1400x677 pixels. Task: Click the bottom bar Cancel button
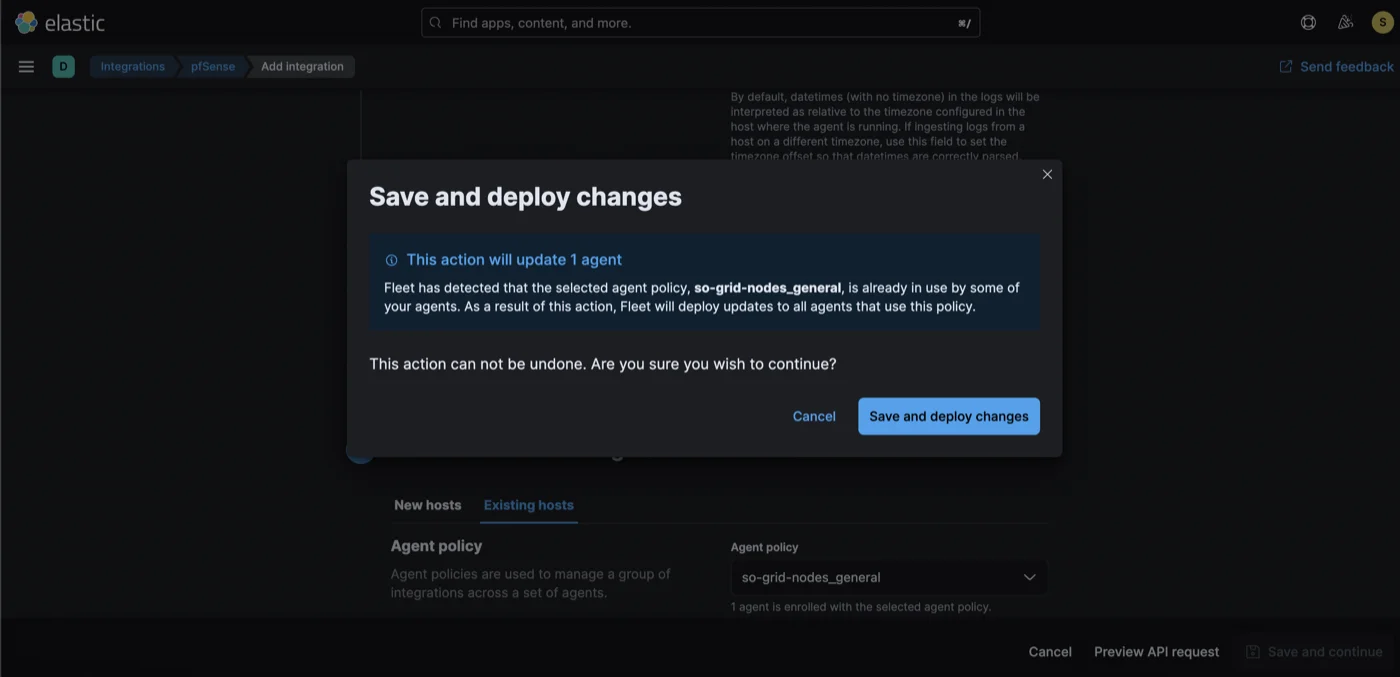point(1050,651)
